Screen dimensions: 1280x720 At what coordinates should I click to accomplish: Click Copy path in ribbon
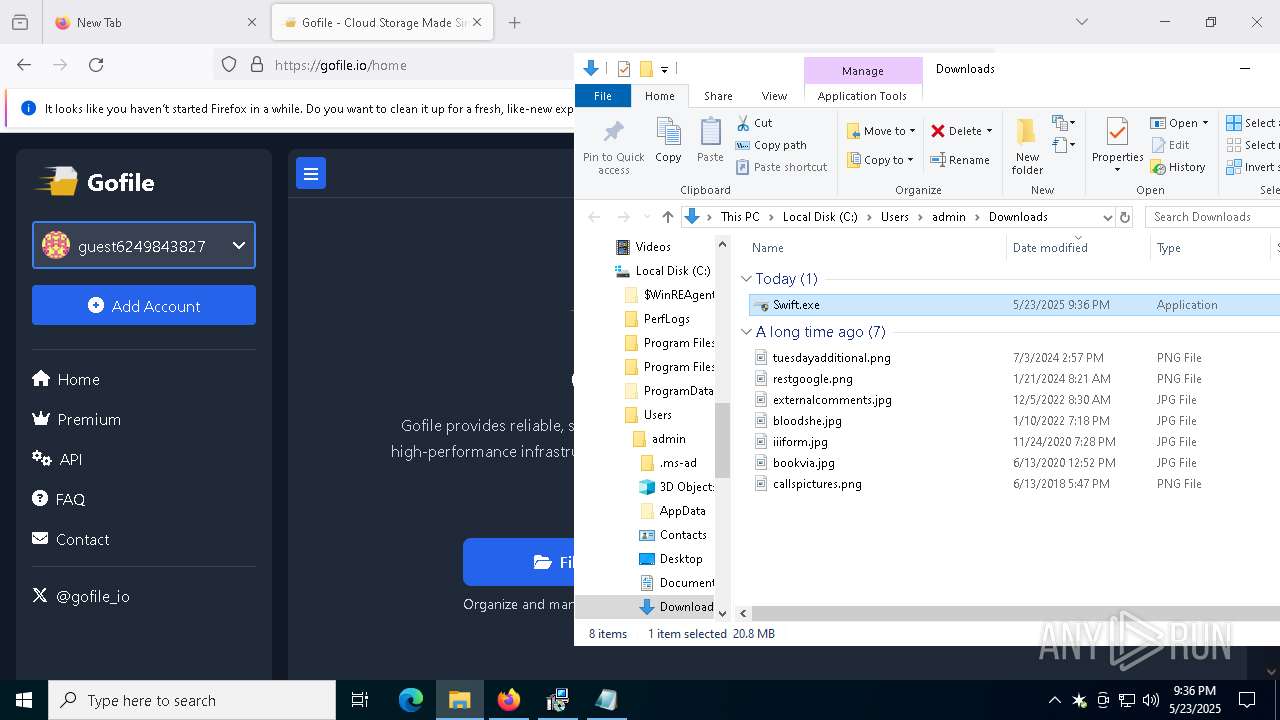[x=771, y=145]
